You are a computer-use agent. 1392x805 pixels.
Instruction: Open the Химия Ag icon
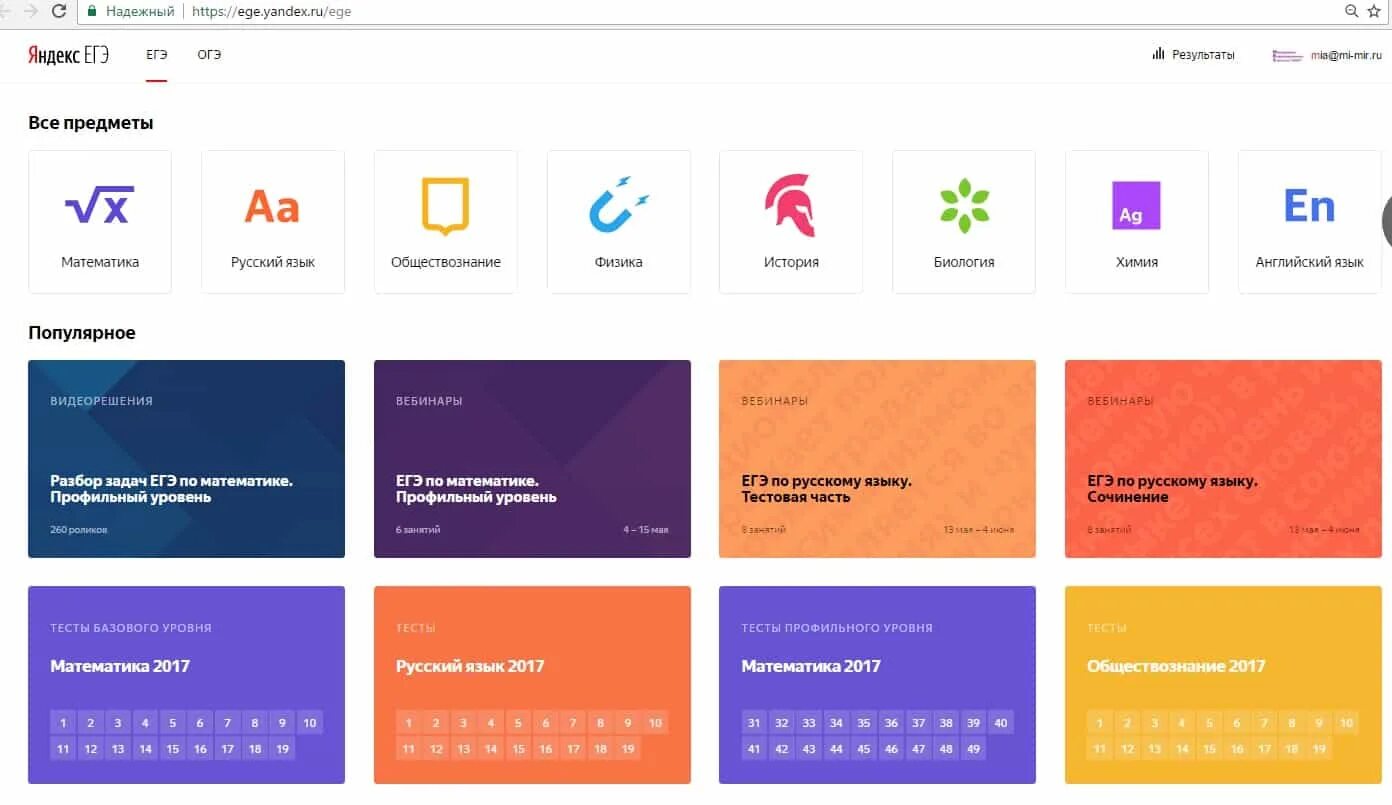tap(1136, 206)
